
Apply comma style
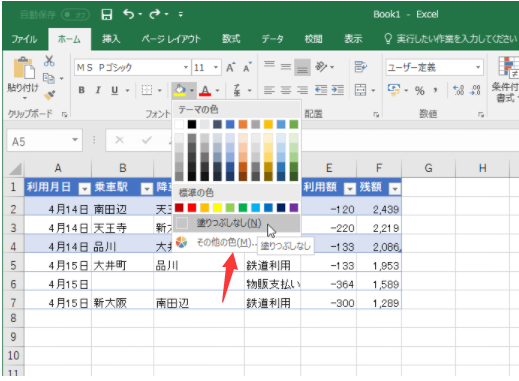pyautogui.click(x=436, y=90)
